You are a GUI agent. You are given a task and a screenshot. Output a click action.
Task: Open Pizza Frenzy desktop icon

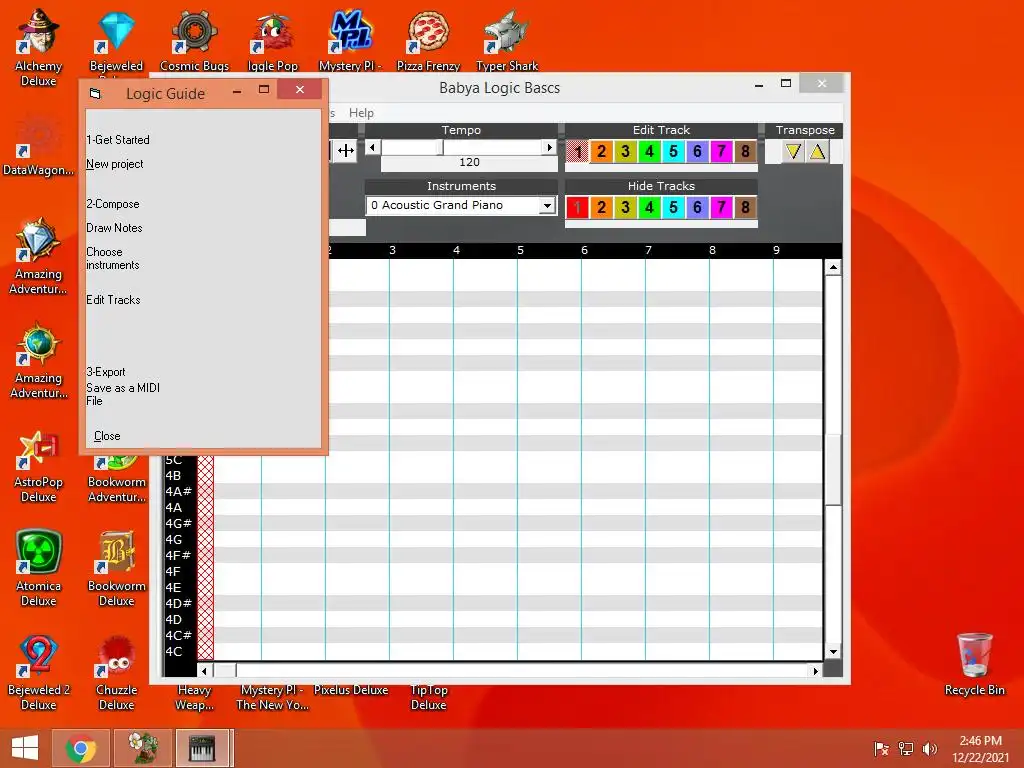(x=428, y=40)
